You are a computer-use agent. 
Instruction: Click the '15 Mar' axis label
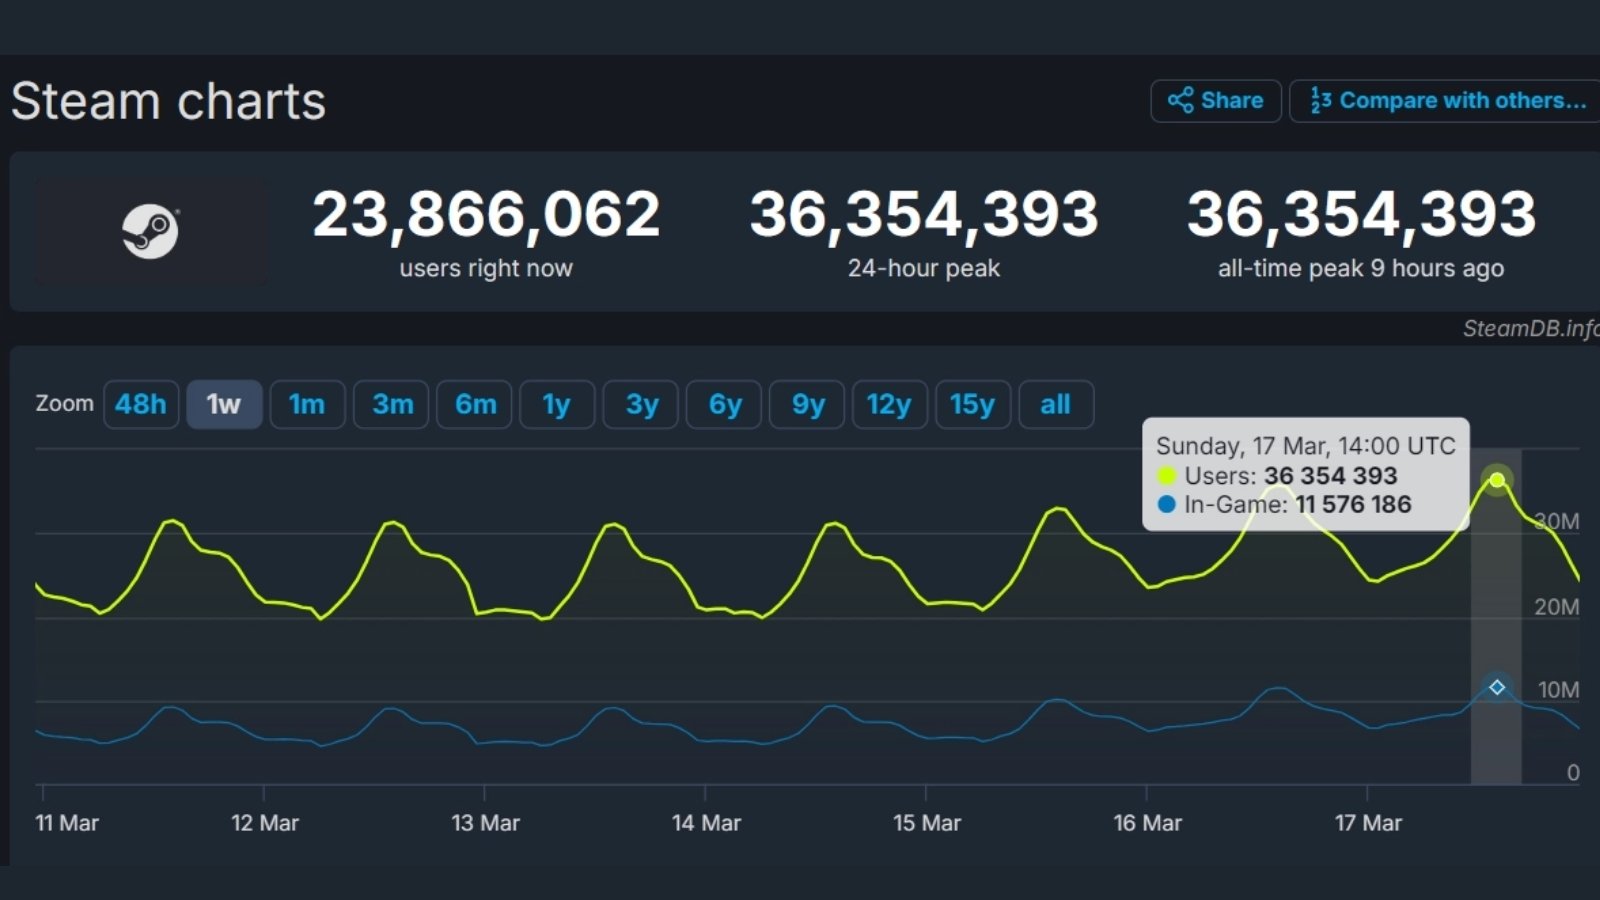927,823
